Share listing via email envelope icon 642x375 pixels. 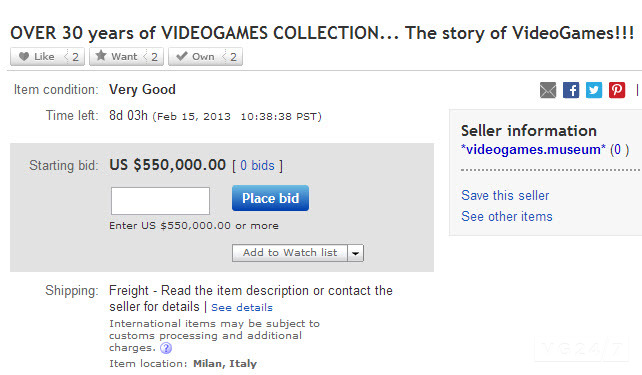[x=548, y=90]
